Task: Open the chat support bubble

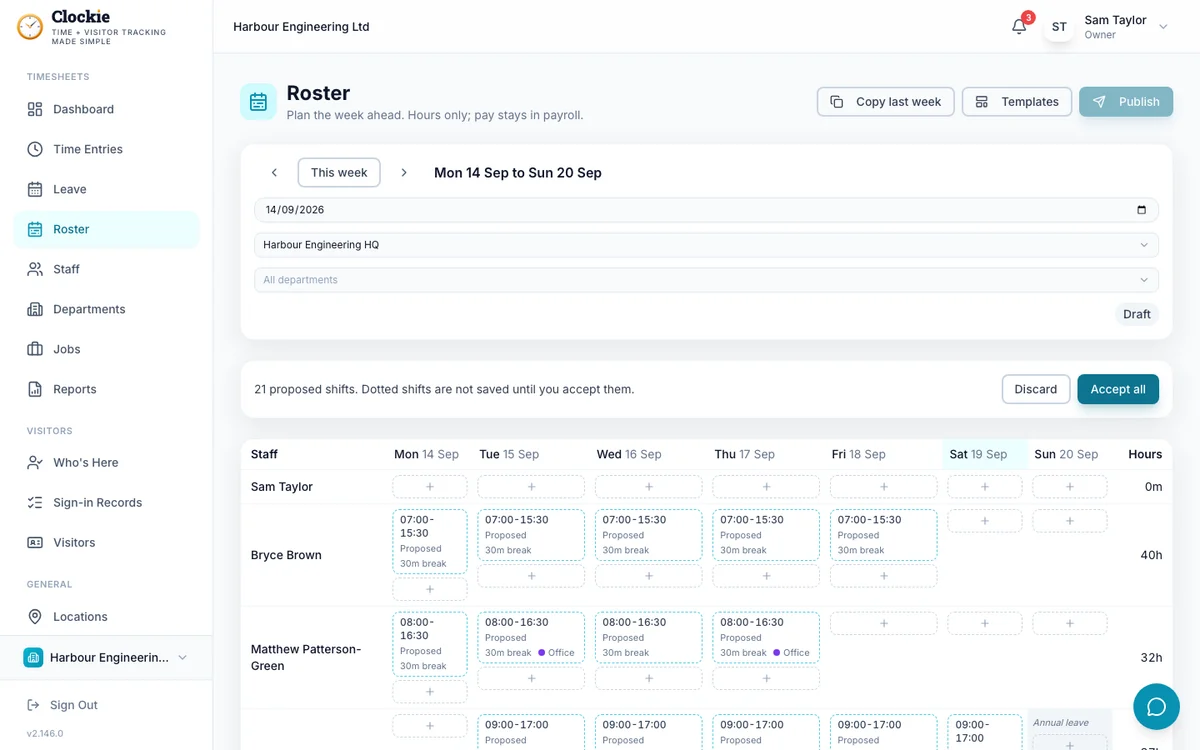Action: [x=1156, y=707]
